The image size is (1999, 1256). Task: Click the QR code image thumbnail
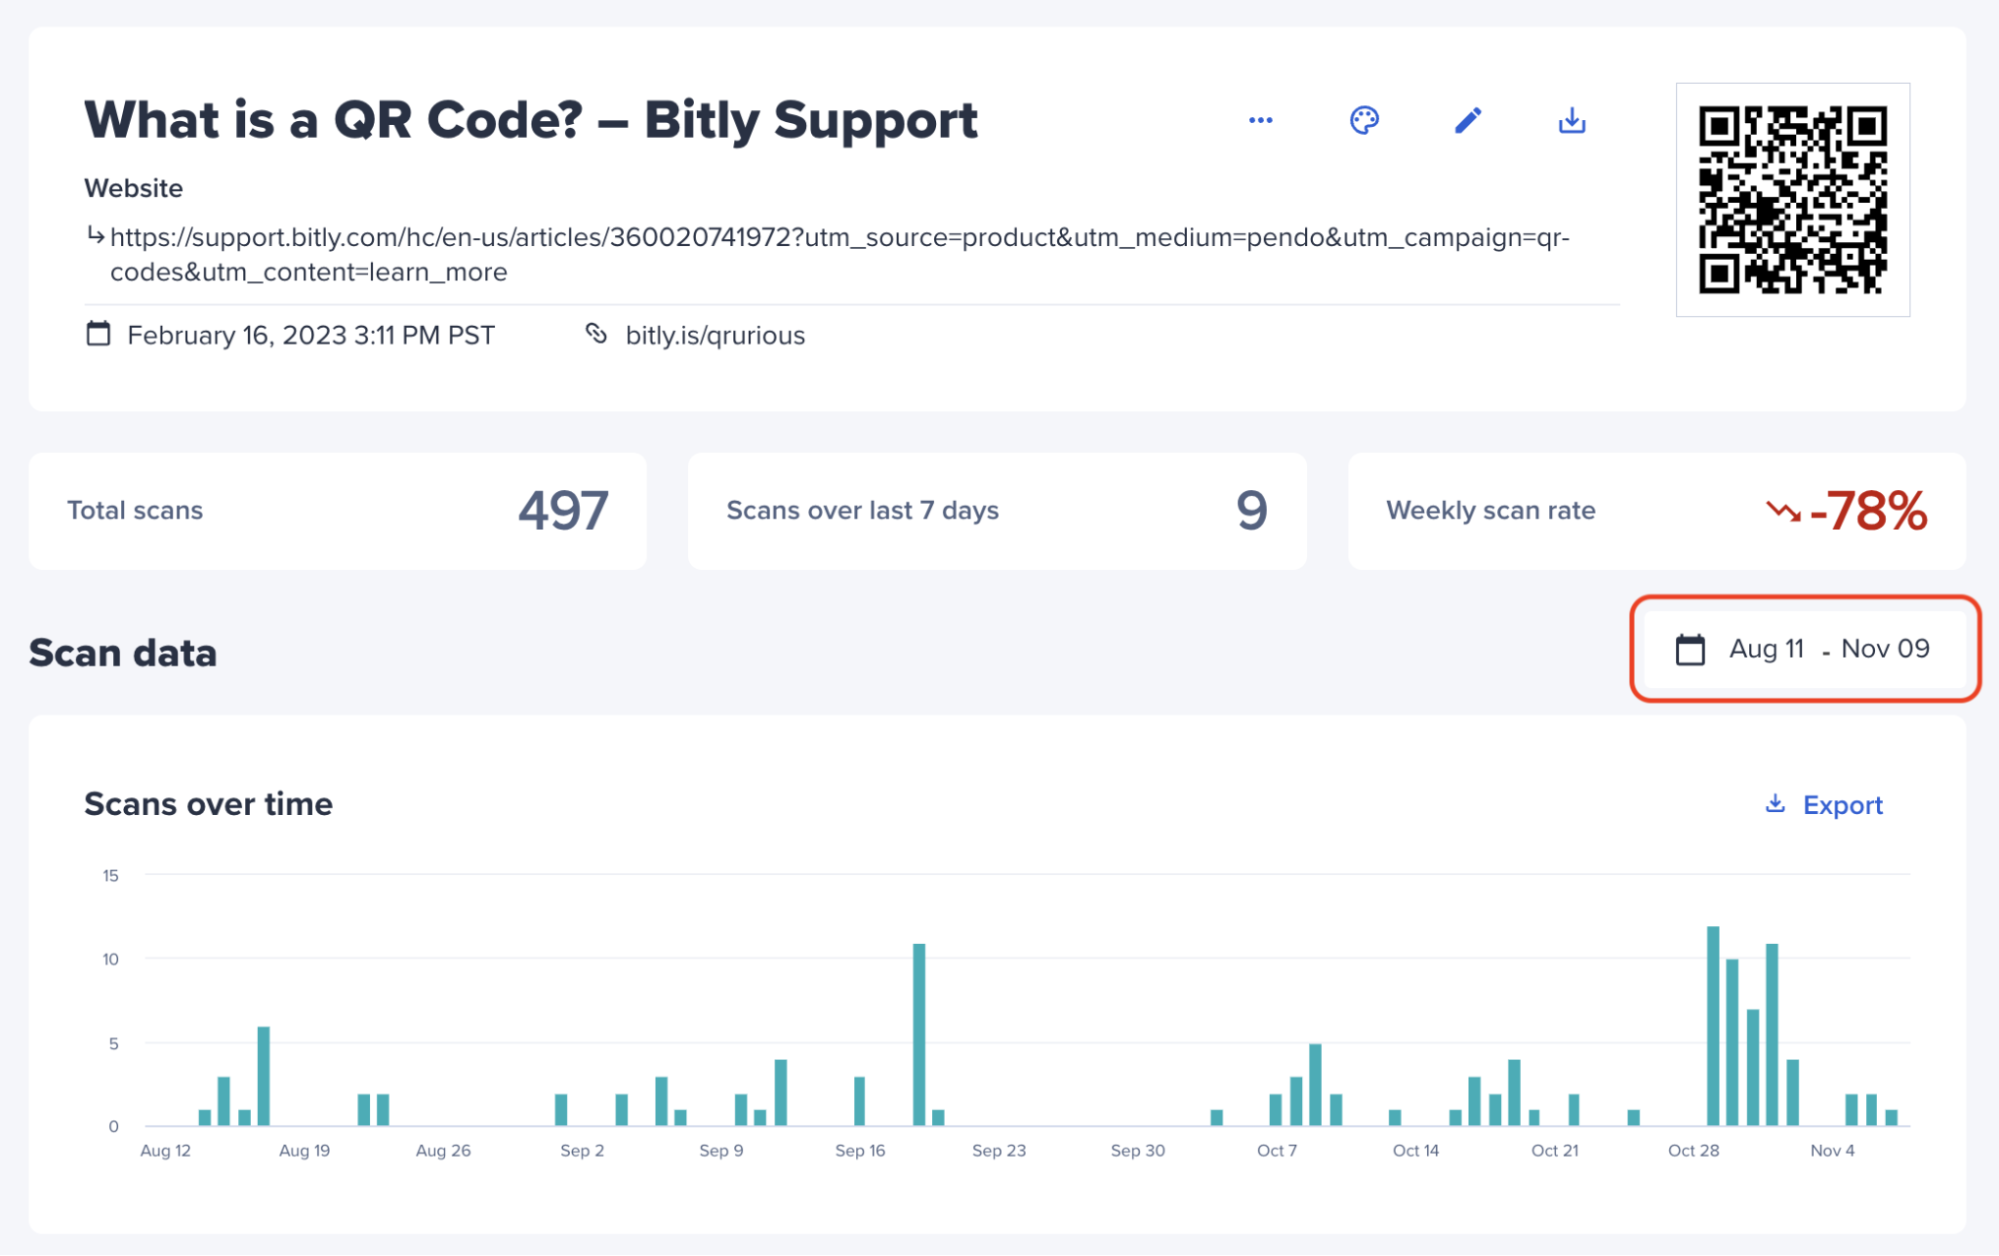pos(1792,200)
